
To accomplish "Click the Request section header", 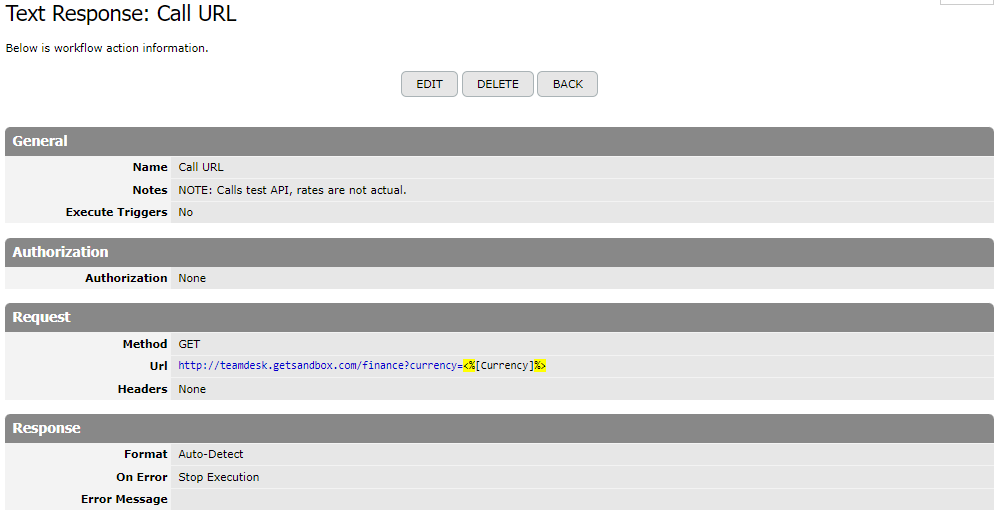I will tap(42, 317).
